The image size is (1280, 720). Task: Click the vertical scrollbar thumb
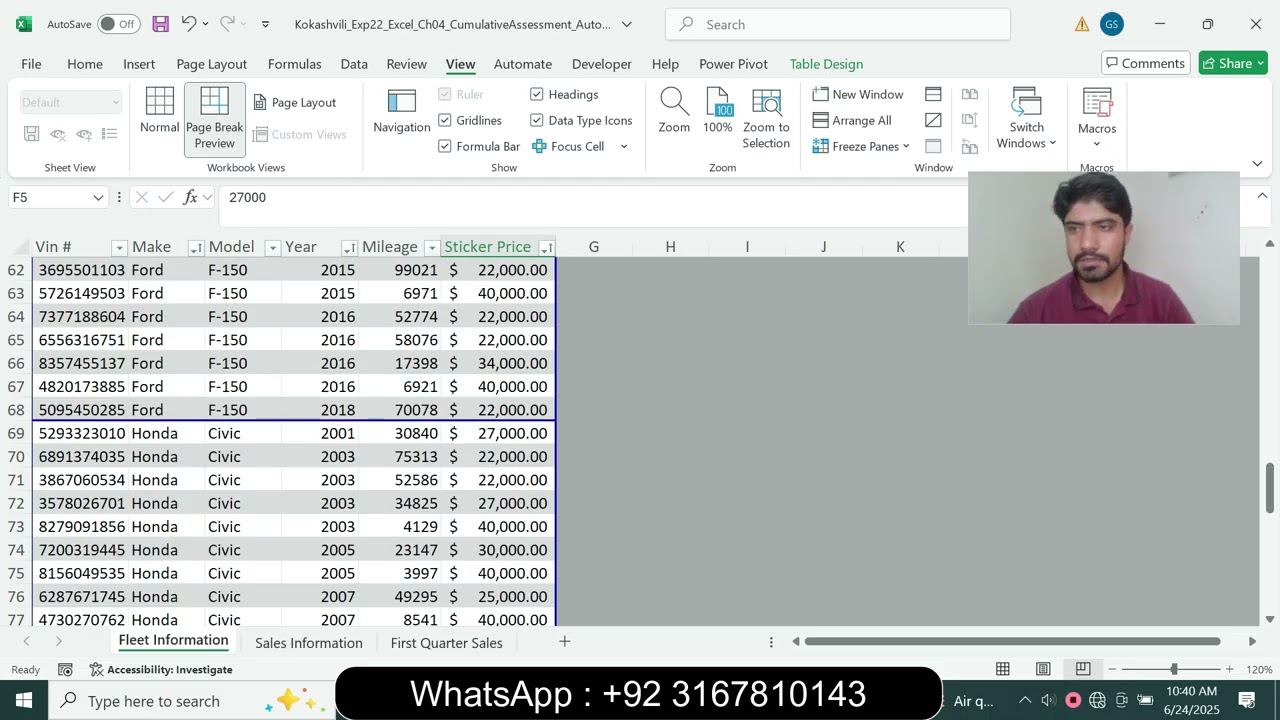pyautogui.click(x=1270, y=488)
